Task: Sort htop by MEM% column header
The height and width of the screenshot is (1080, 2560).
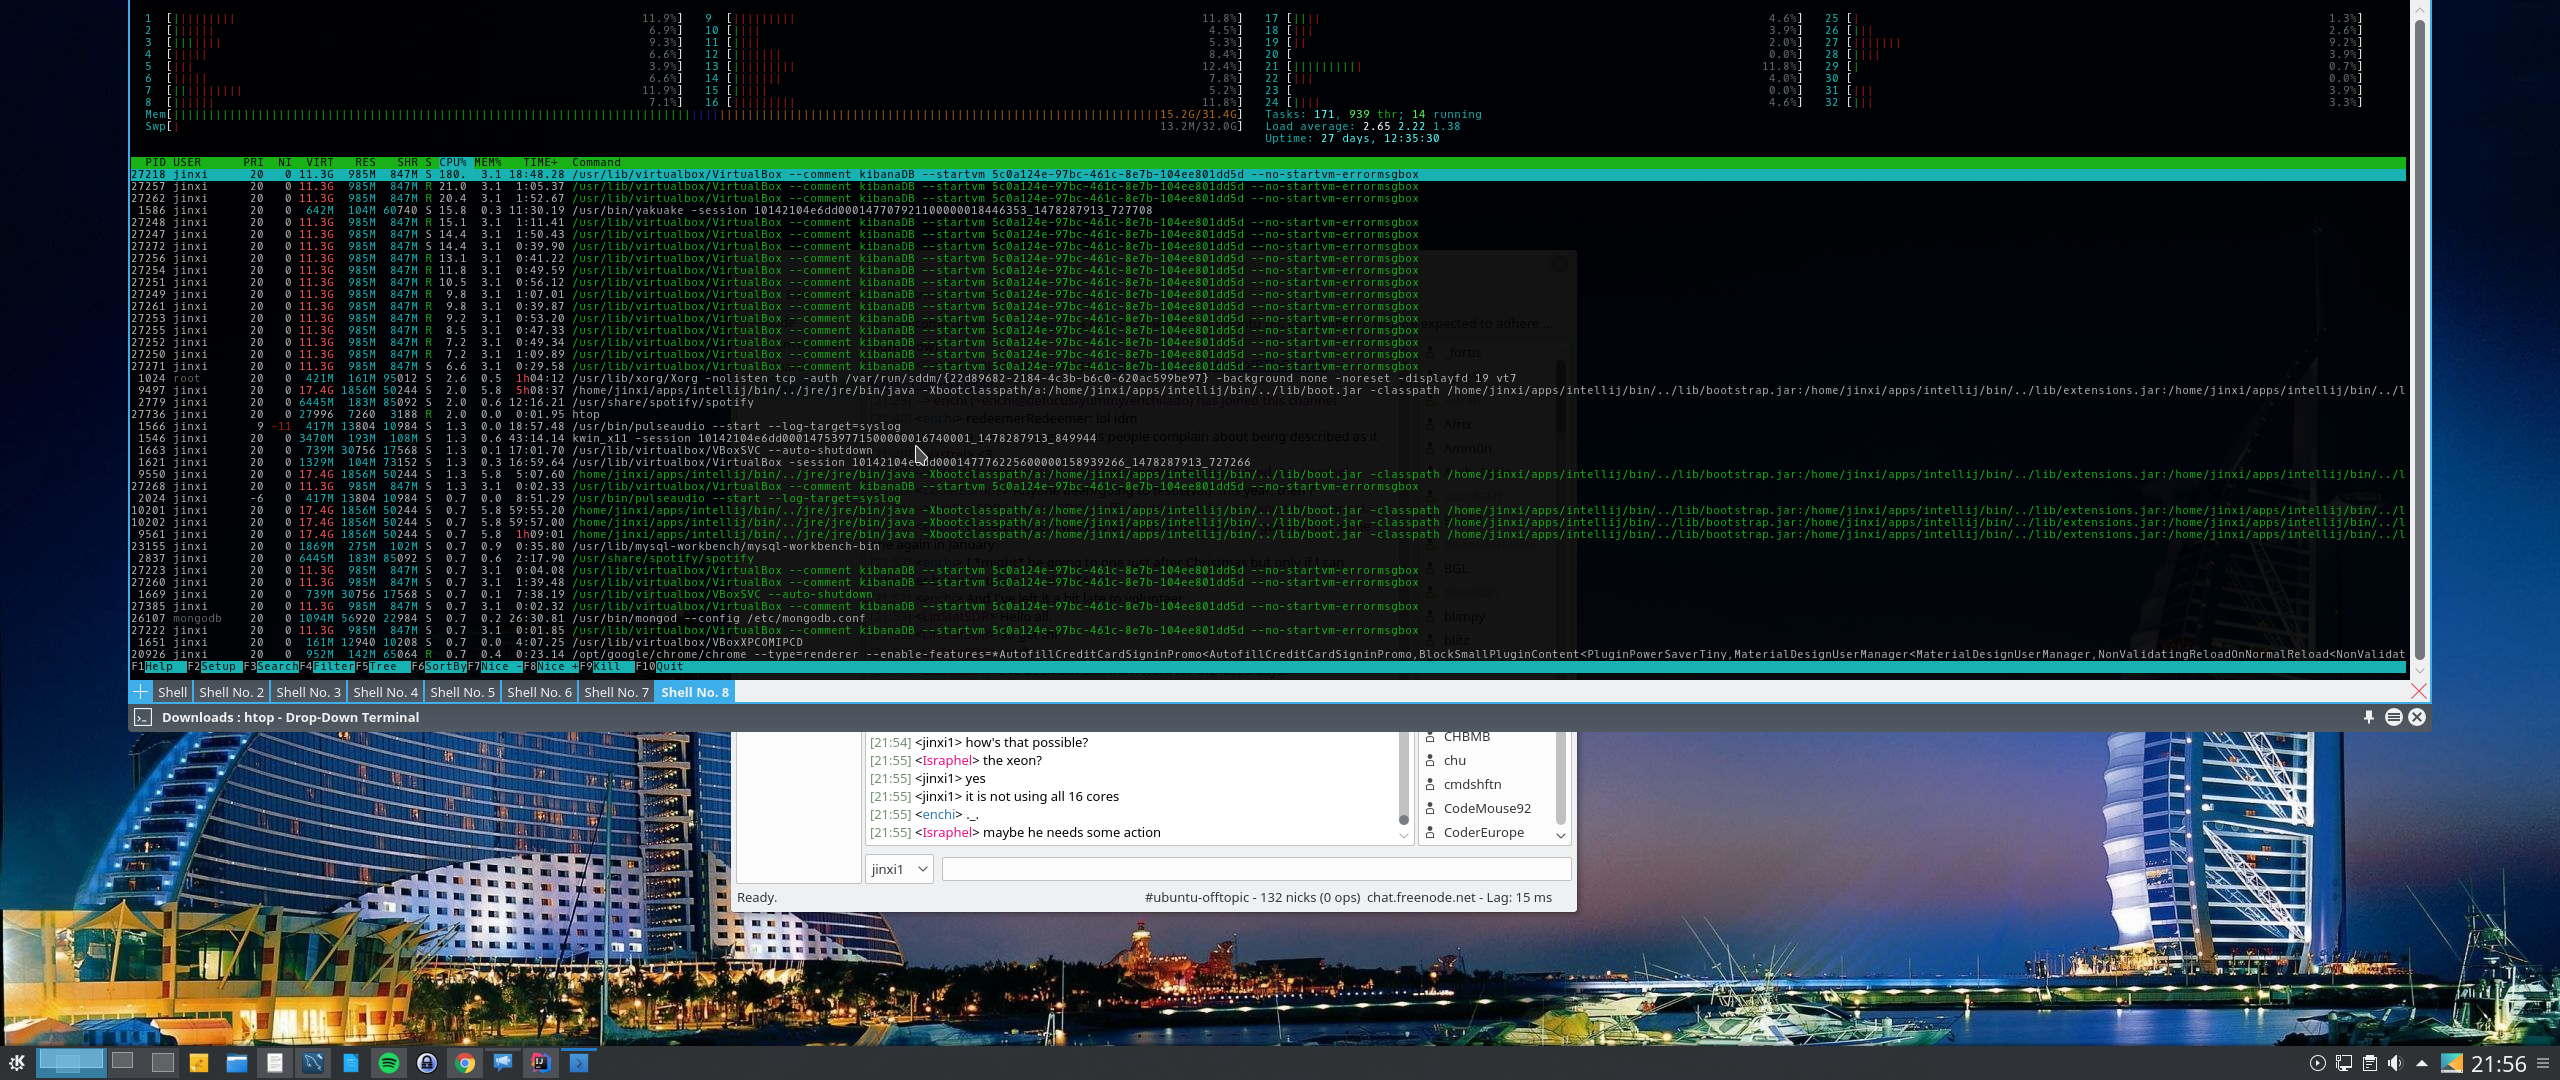Action: click(x=488, y=162)
